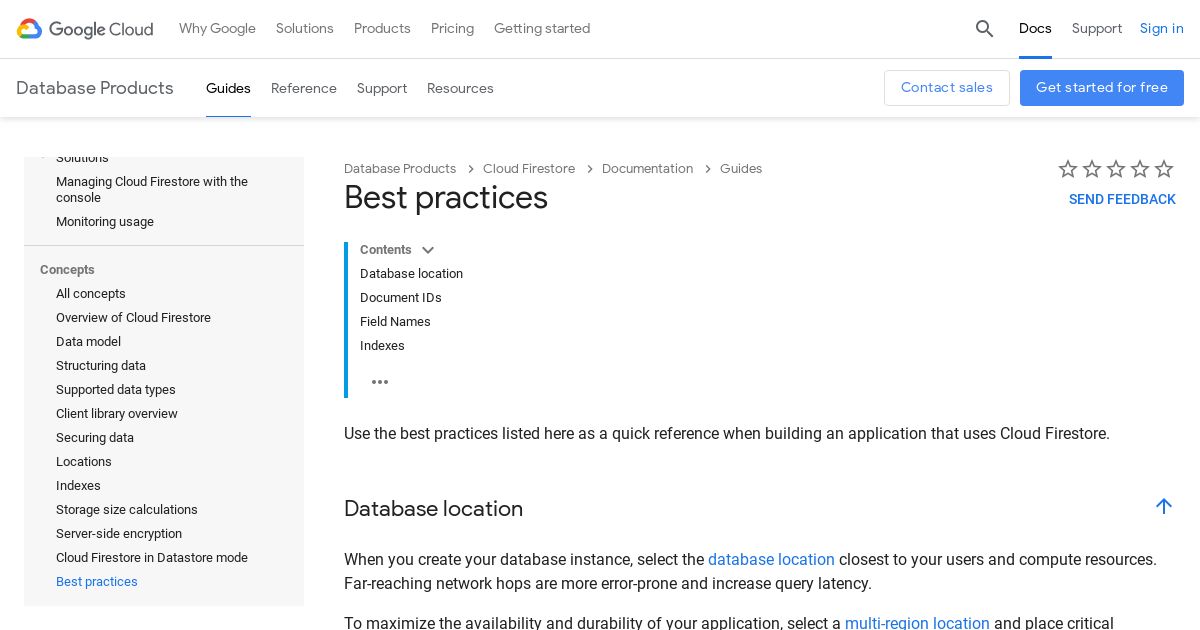1200x630 pixels.
Task: Rate the page one star
Action: 1068,169
